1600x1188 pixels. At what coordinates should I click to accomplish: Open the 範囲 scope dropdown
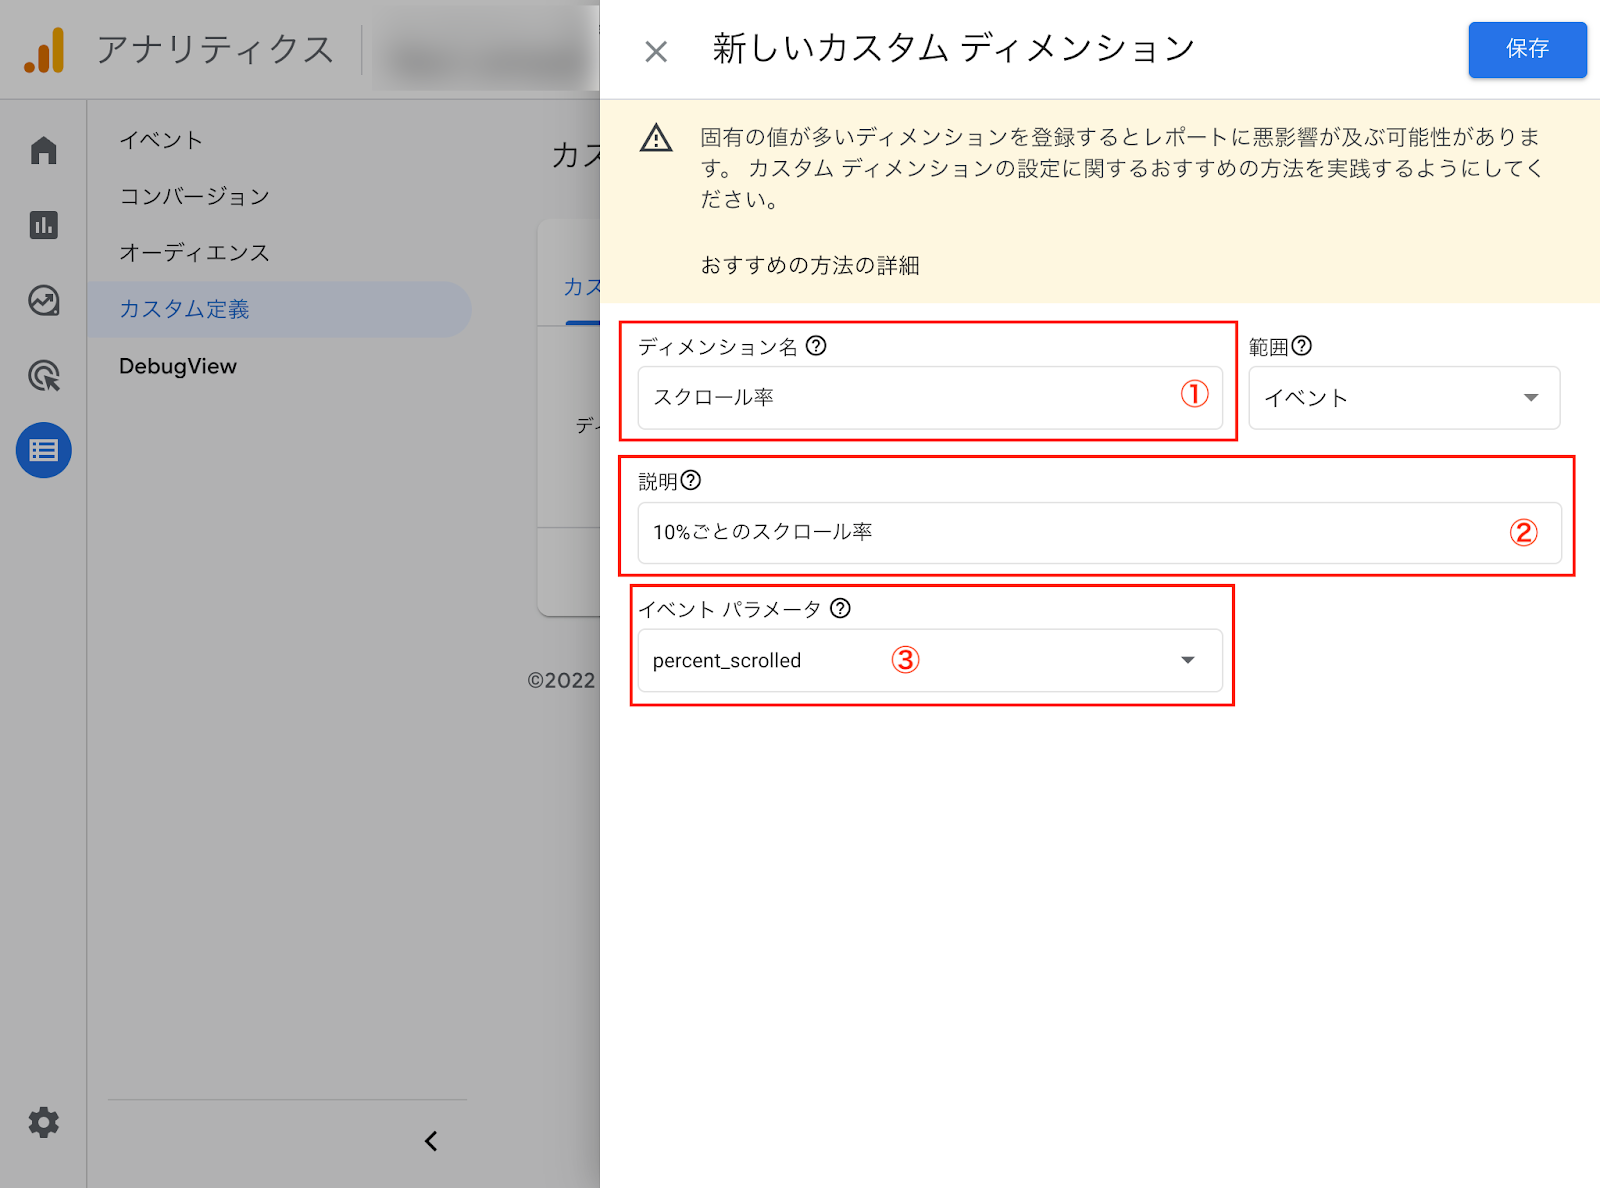click(1404, 397)
